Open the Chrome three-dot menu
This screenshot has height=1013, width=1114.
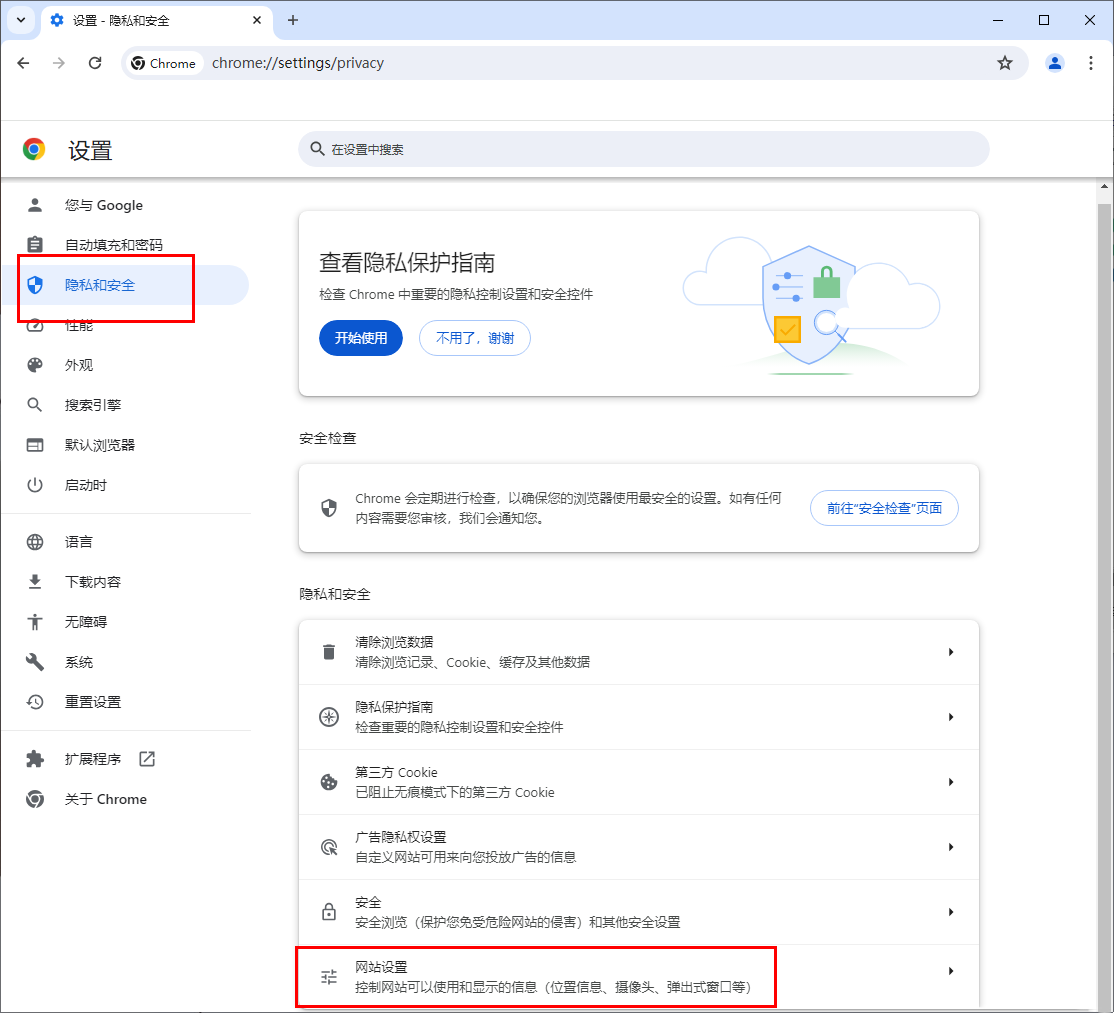[1091, 63]
